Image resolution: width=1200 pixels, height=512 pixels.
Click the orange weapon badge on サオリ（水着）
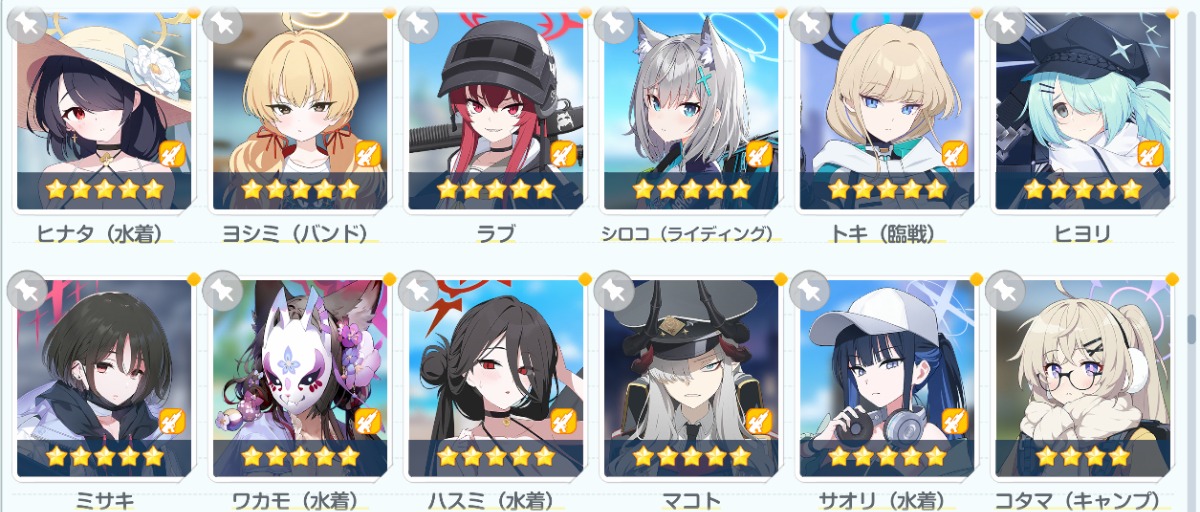click(x=956, y=421)
